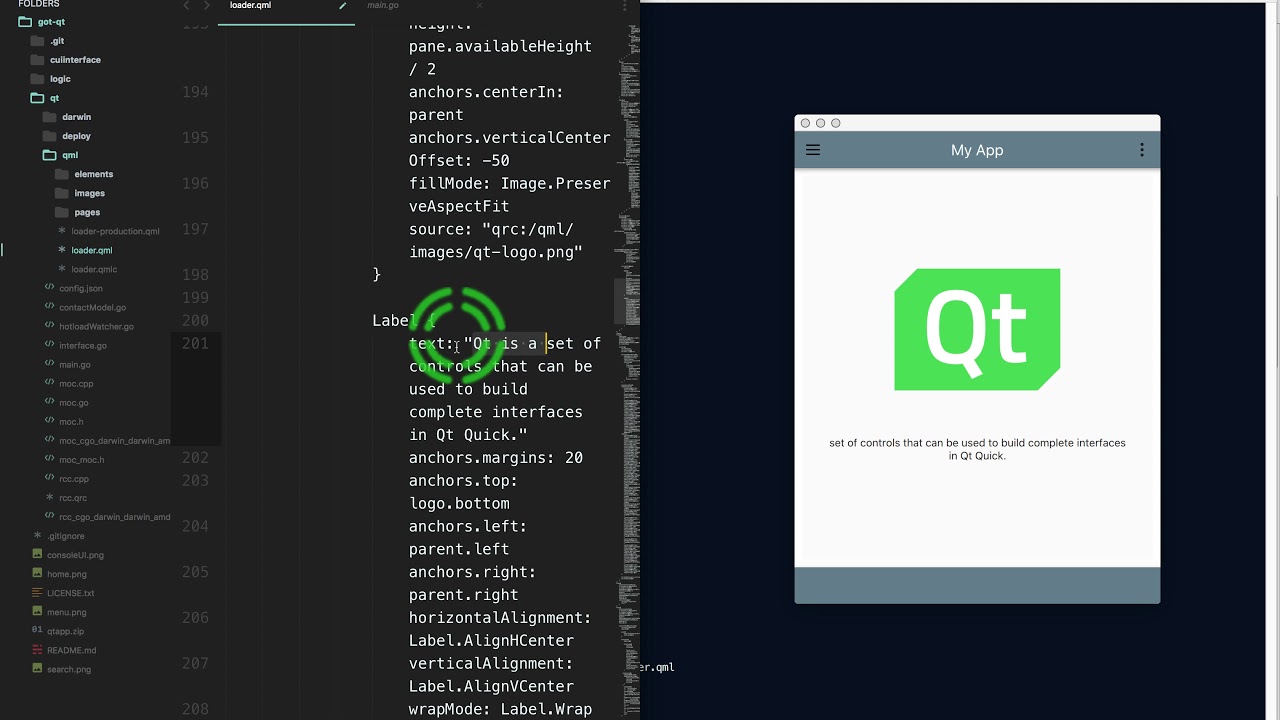Open the three-dot overflow menu in My App
Image resolution: width=1280 pixels, height=720 pixels.
point(1142,150)
